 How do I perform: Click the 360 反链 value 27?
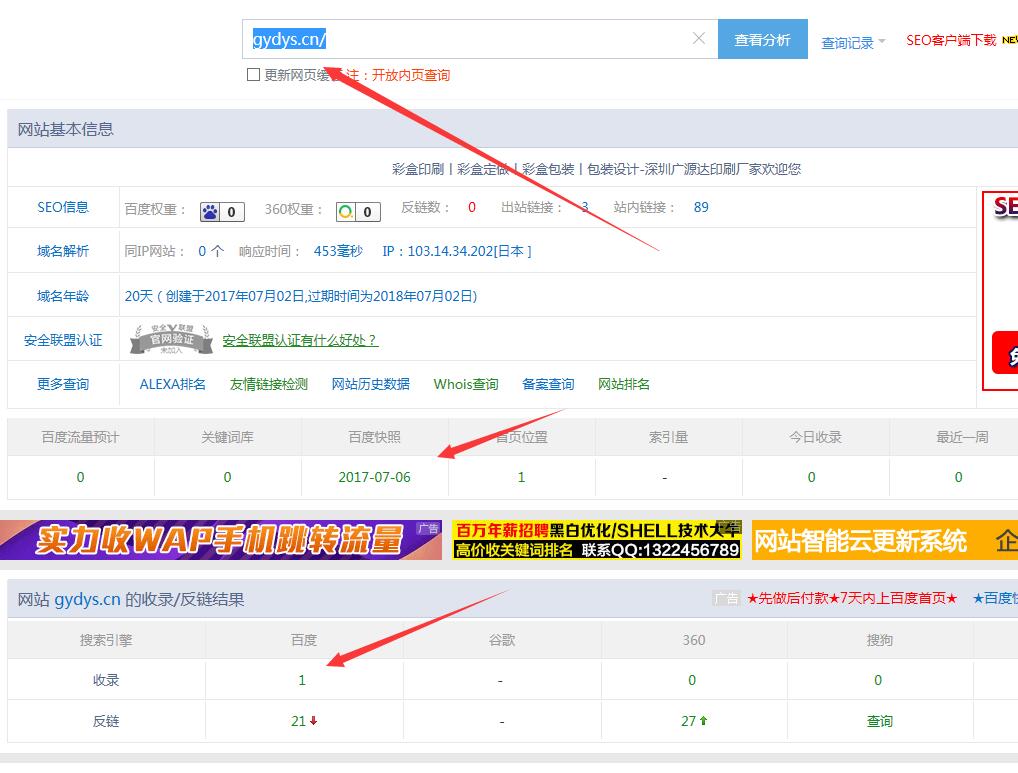(x=688, y=721)
